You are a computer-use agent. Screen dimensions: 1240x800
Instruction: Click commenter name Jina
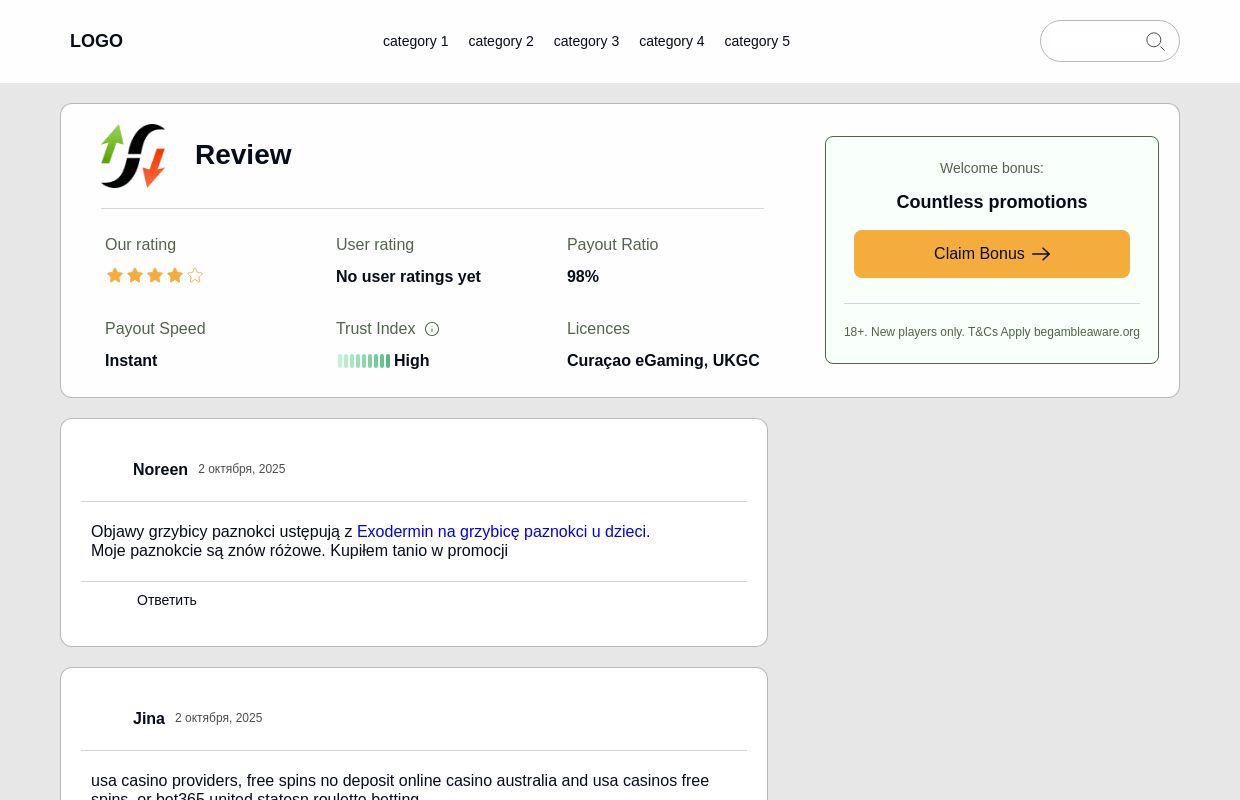coord(149,718)
